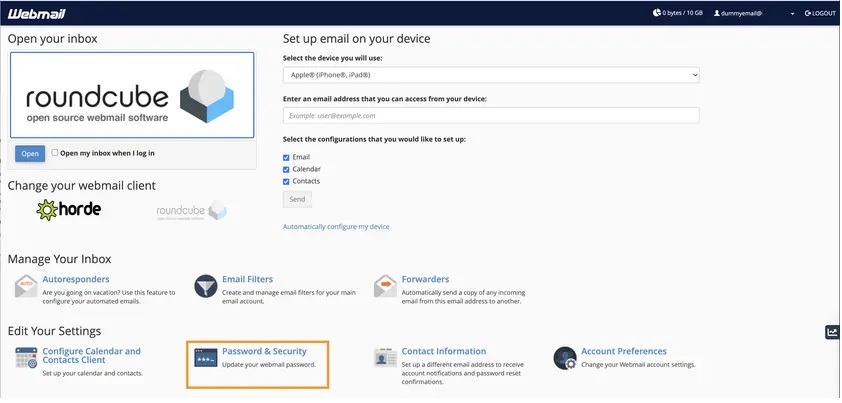Image resolution: width=842 pixels, height=403 pixels.
Task: Click the dummyemail username text
Action: coord(742,13)
